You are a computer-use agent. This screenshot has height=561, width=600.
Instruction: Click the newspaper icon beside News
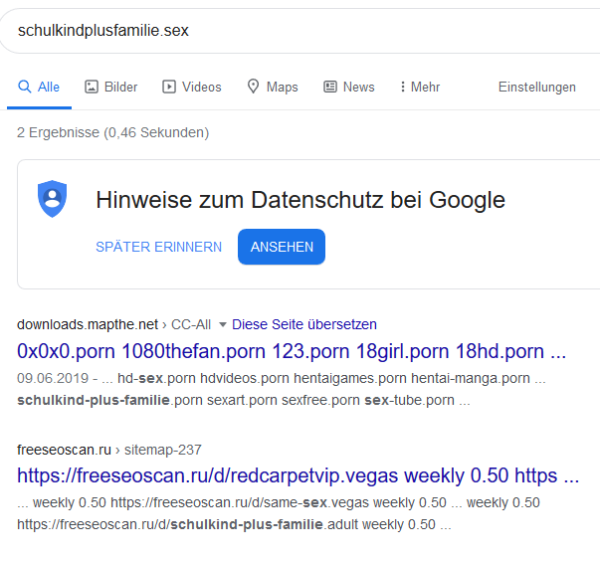pyautogui.click(x=330, y=87)
